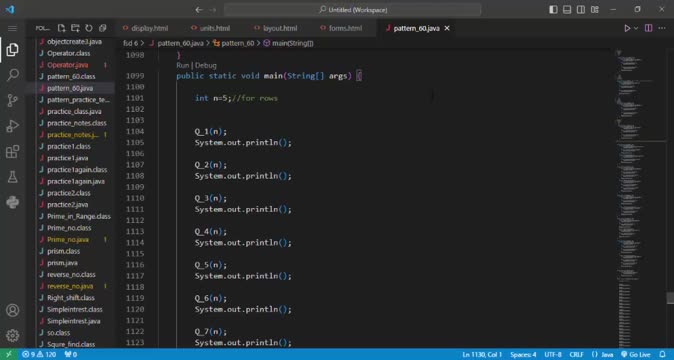Open the Extensions view
This screenshot has width=674, height=360.
click(x=12, y=151)
